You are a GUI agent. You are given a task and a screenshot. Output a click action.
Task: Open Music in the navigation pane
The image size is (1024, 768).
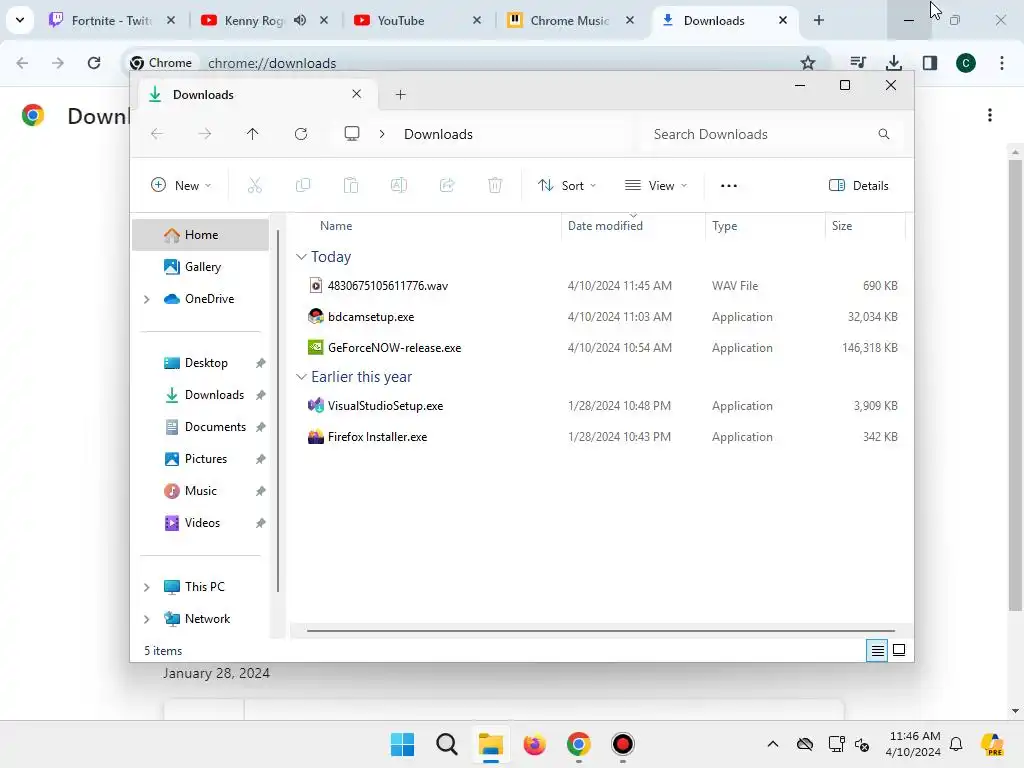200,490
